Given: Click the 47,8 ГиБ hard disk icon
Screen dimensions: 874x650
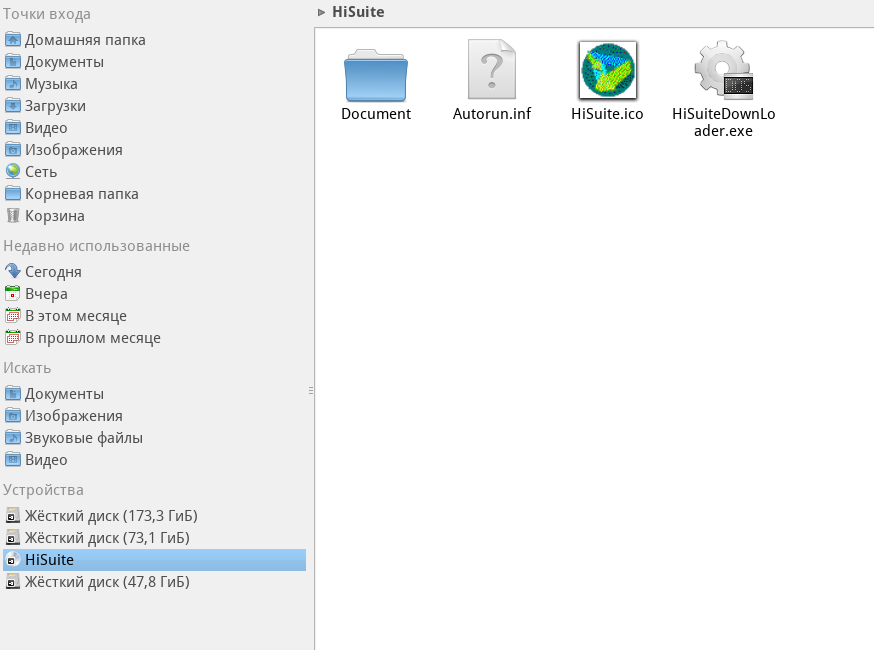Looking at the screenshot, I should tap(13, 581).
